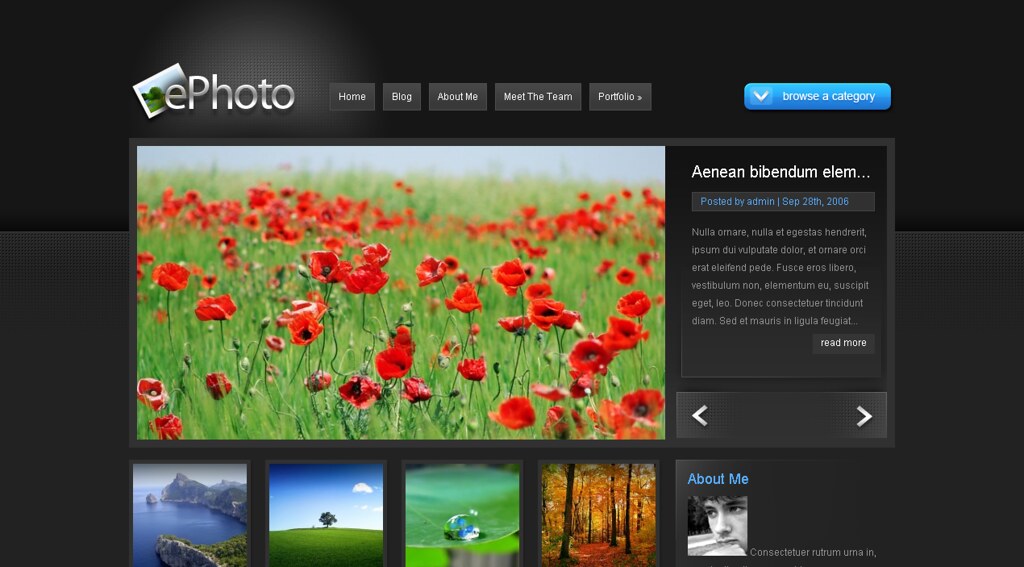This screenshot has width=1024, height=567.
Task: Open the About Me menu item
Action: click(x=457, y=97)
